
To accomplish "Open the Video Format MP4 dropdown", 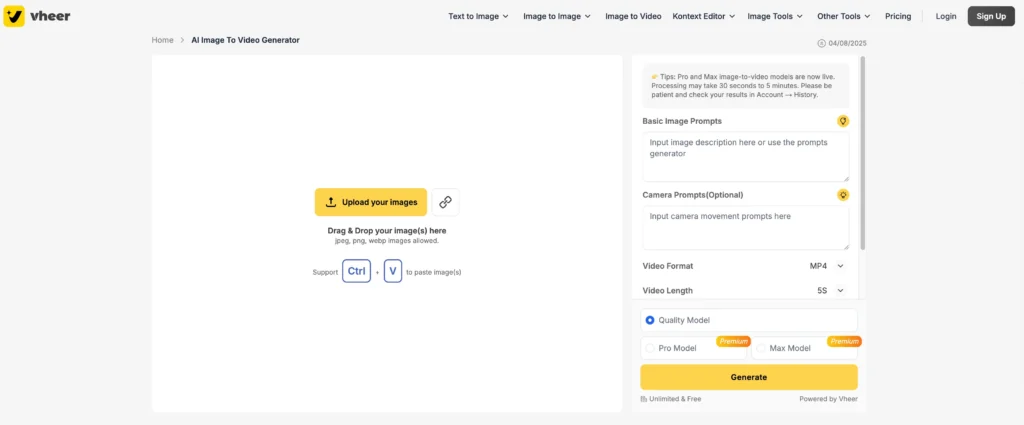I will click(x=827, y=266).
